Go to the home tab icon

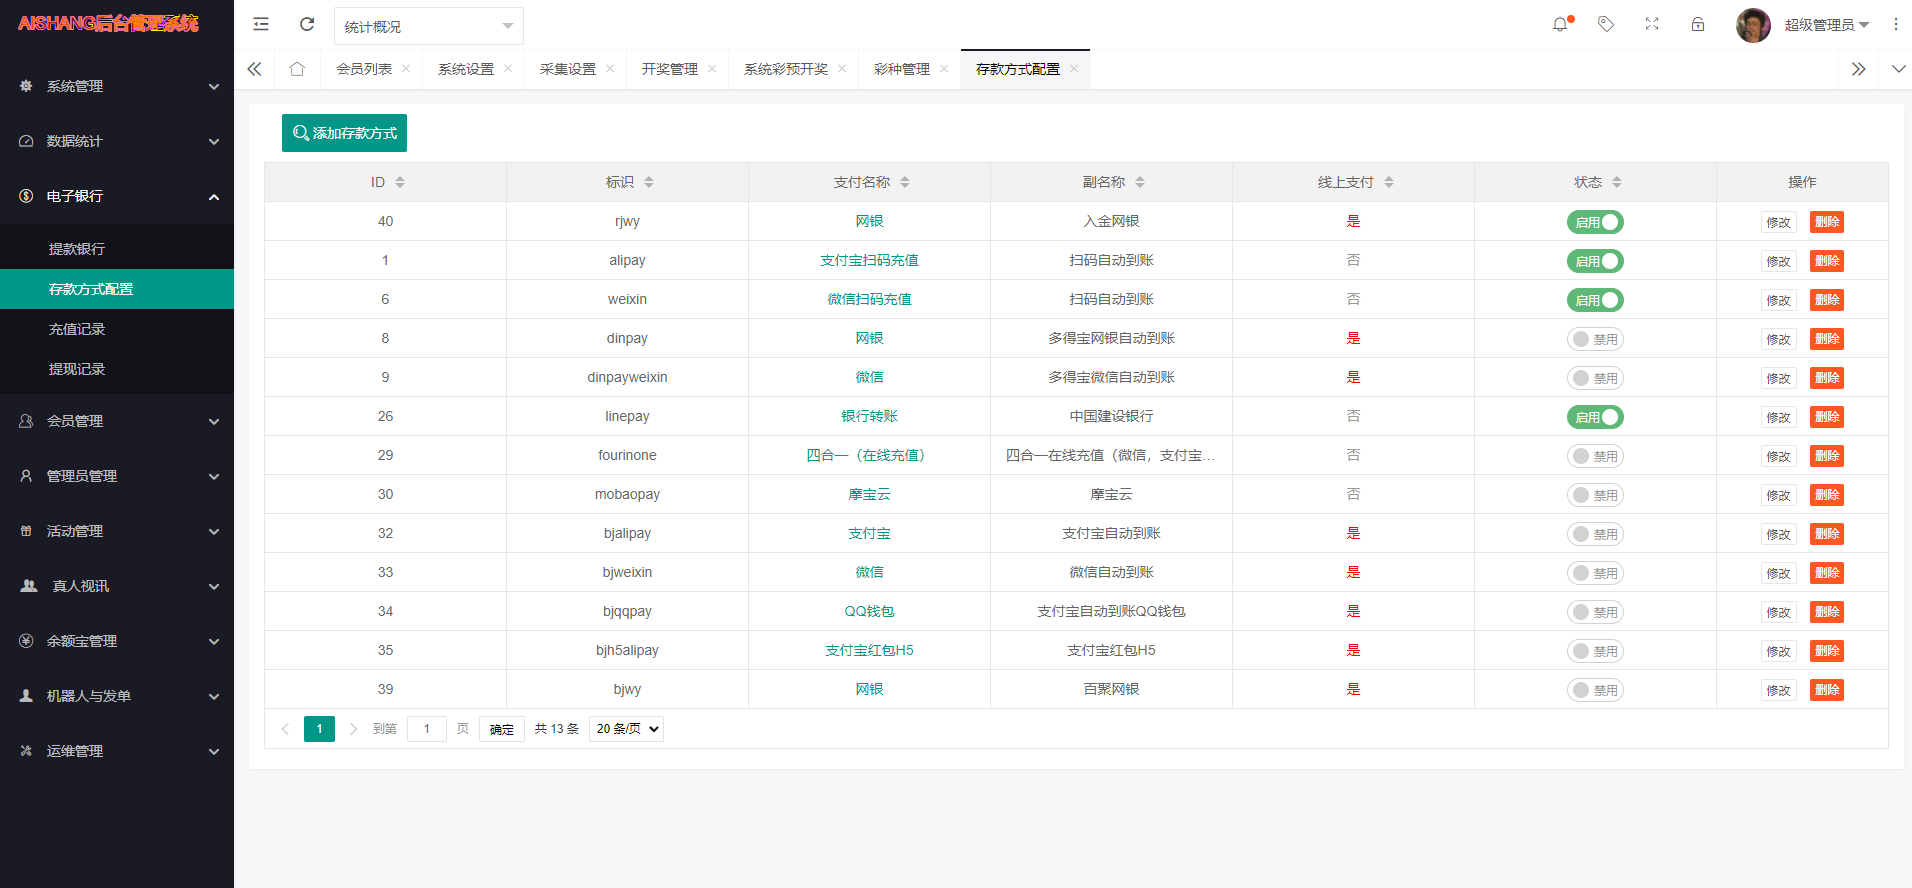coord(297,69)
